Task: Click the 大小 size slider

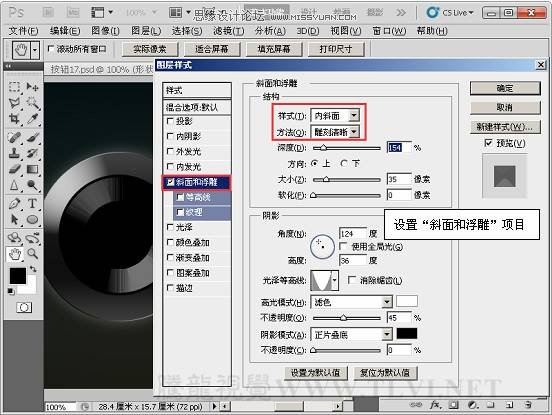Action: point(347,179)
